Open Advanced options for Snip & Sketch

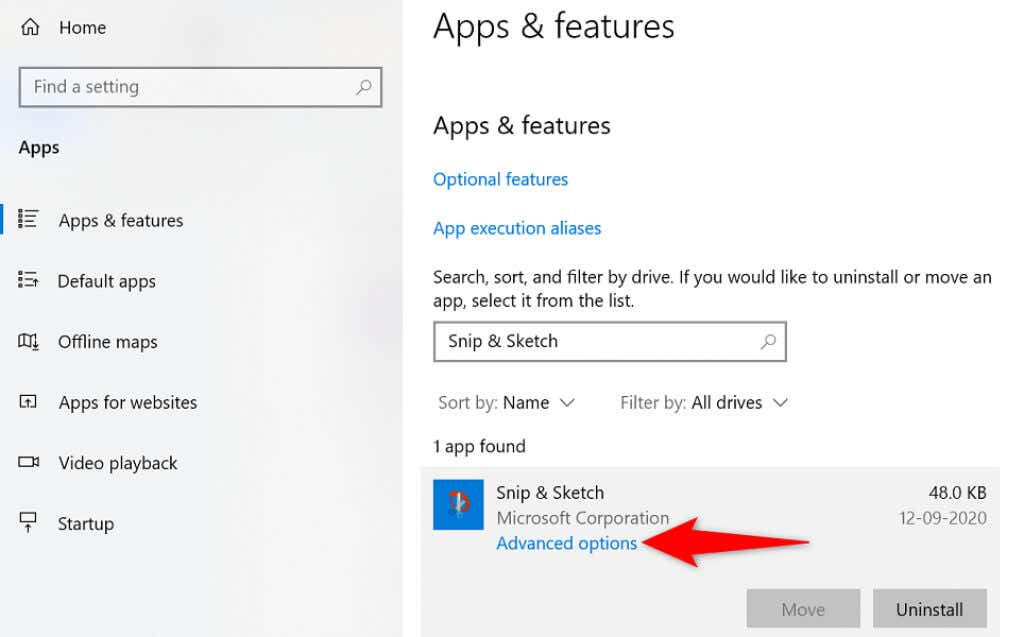[x=567, y=543]
